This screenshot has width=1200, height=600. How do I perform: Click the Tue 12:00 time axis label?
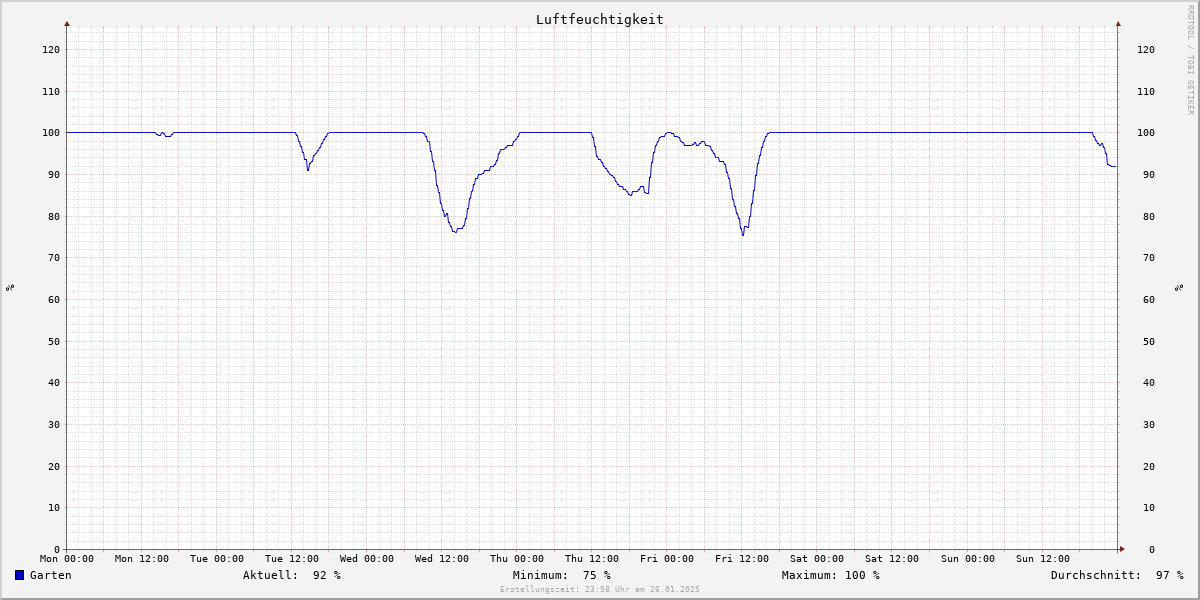pyautogui.click(x=292, y=559)
